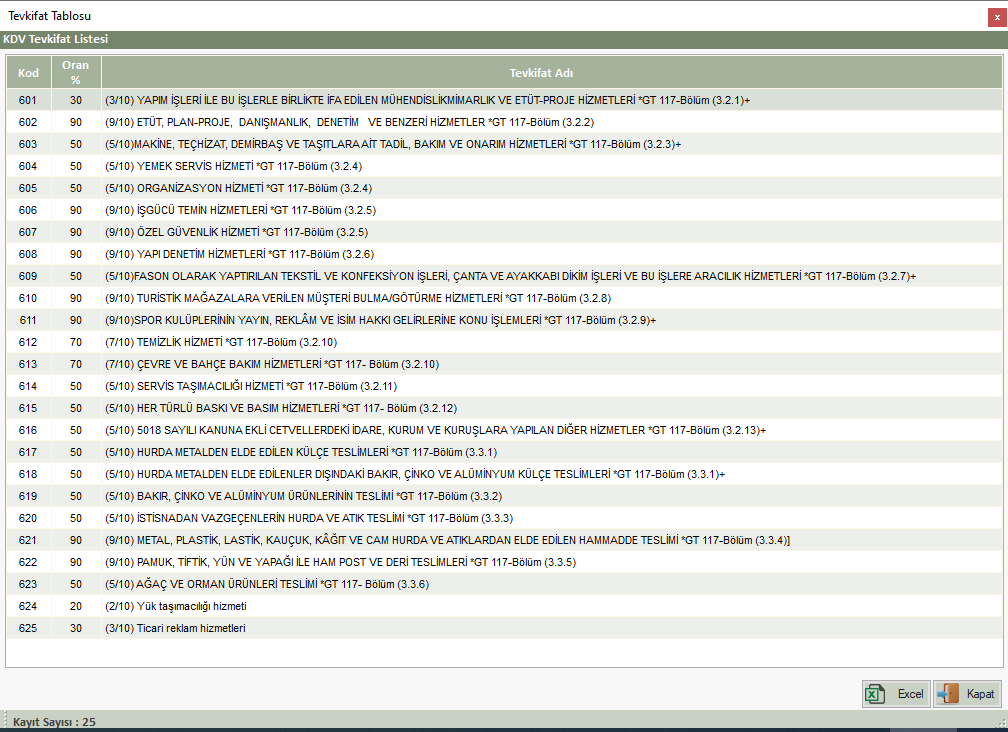Click code cell 605
1008x732 pixels.
point(28,188)
